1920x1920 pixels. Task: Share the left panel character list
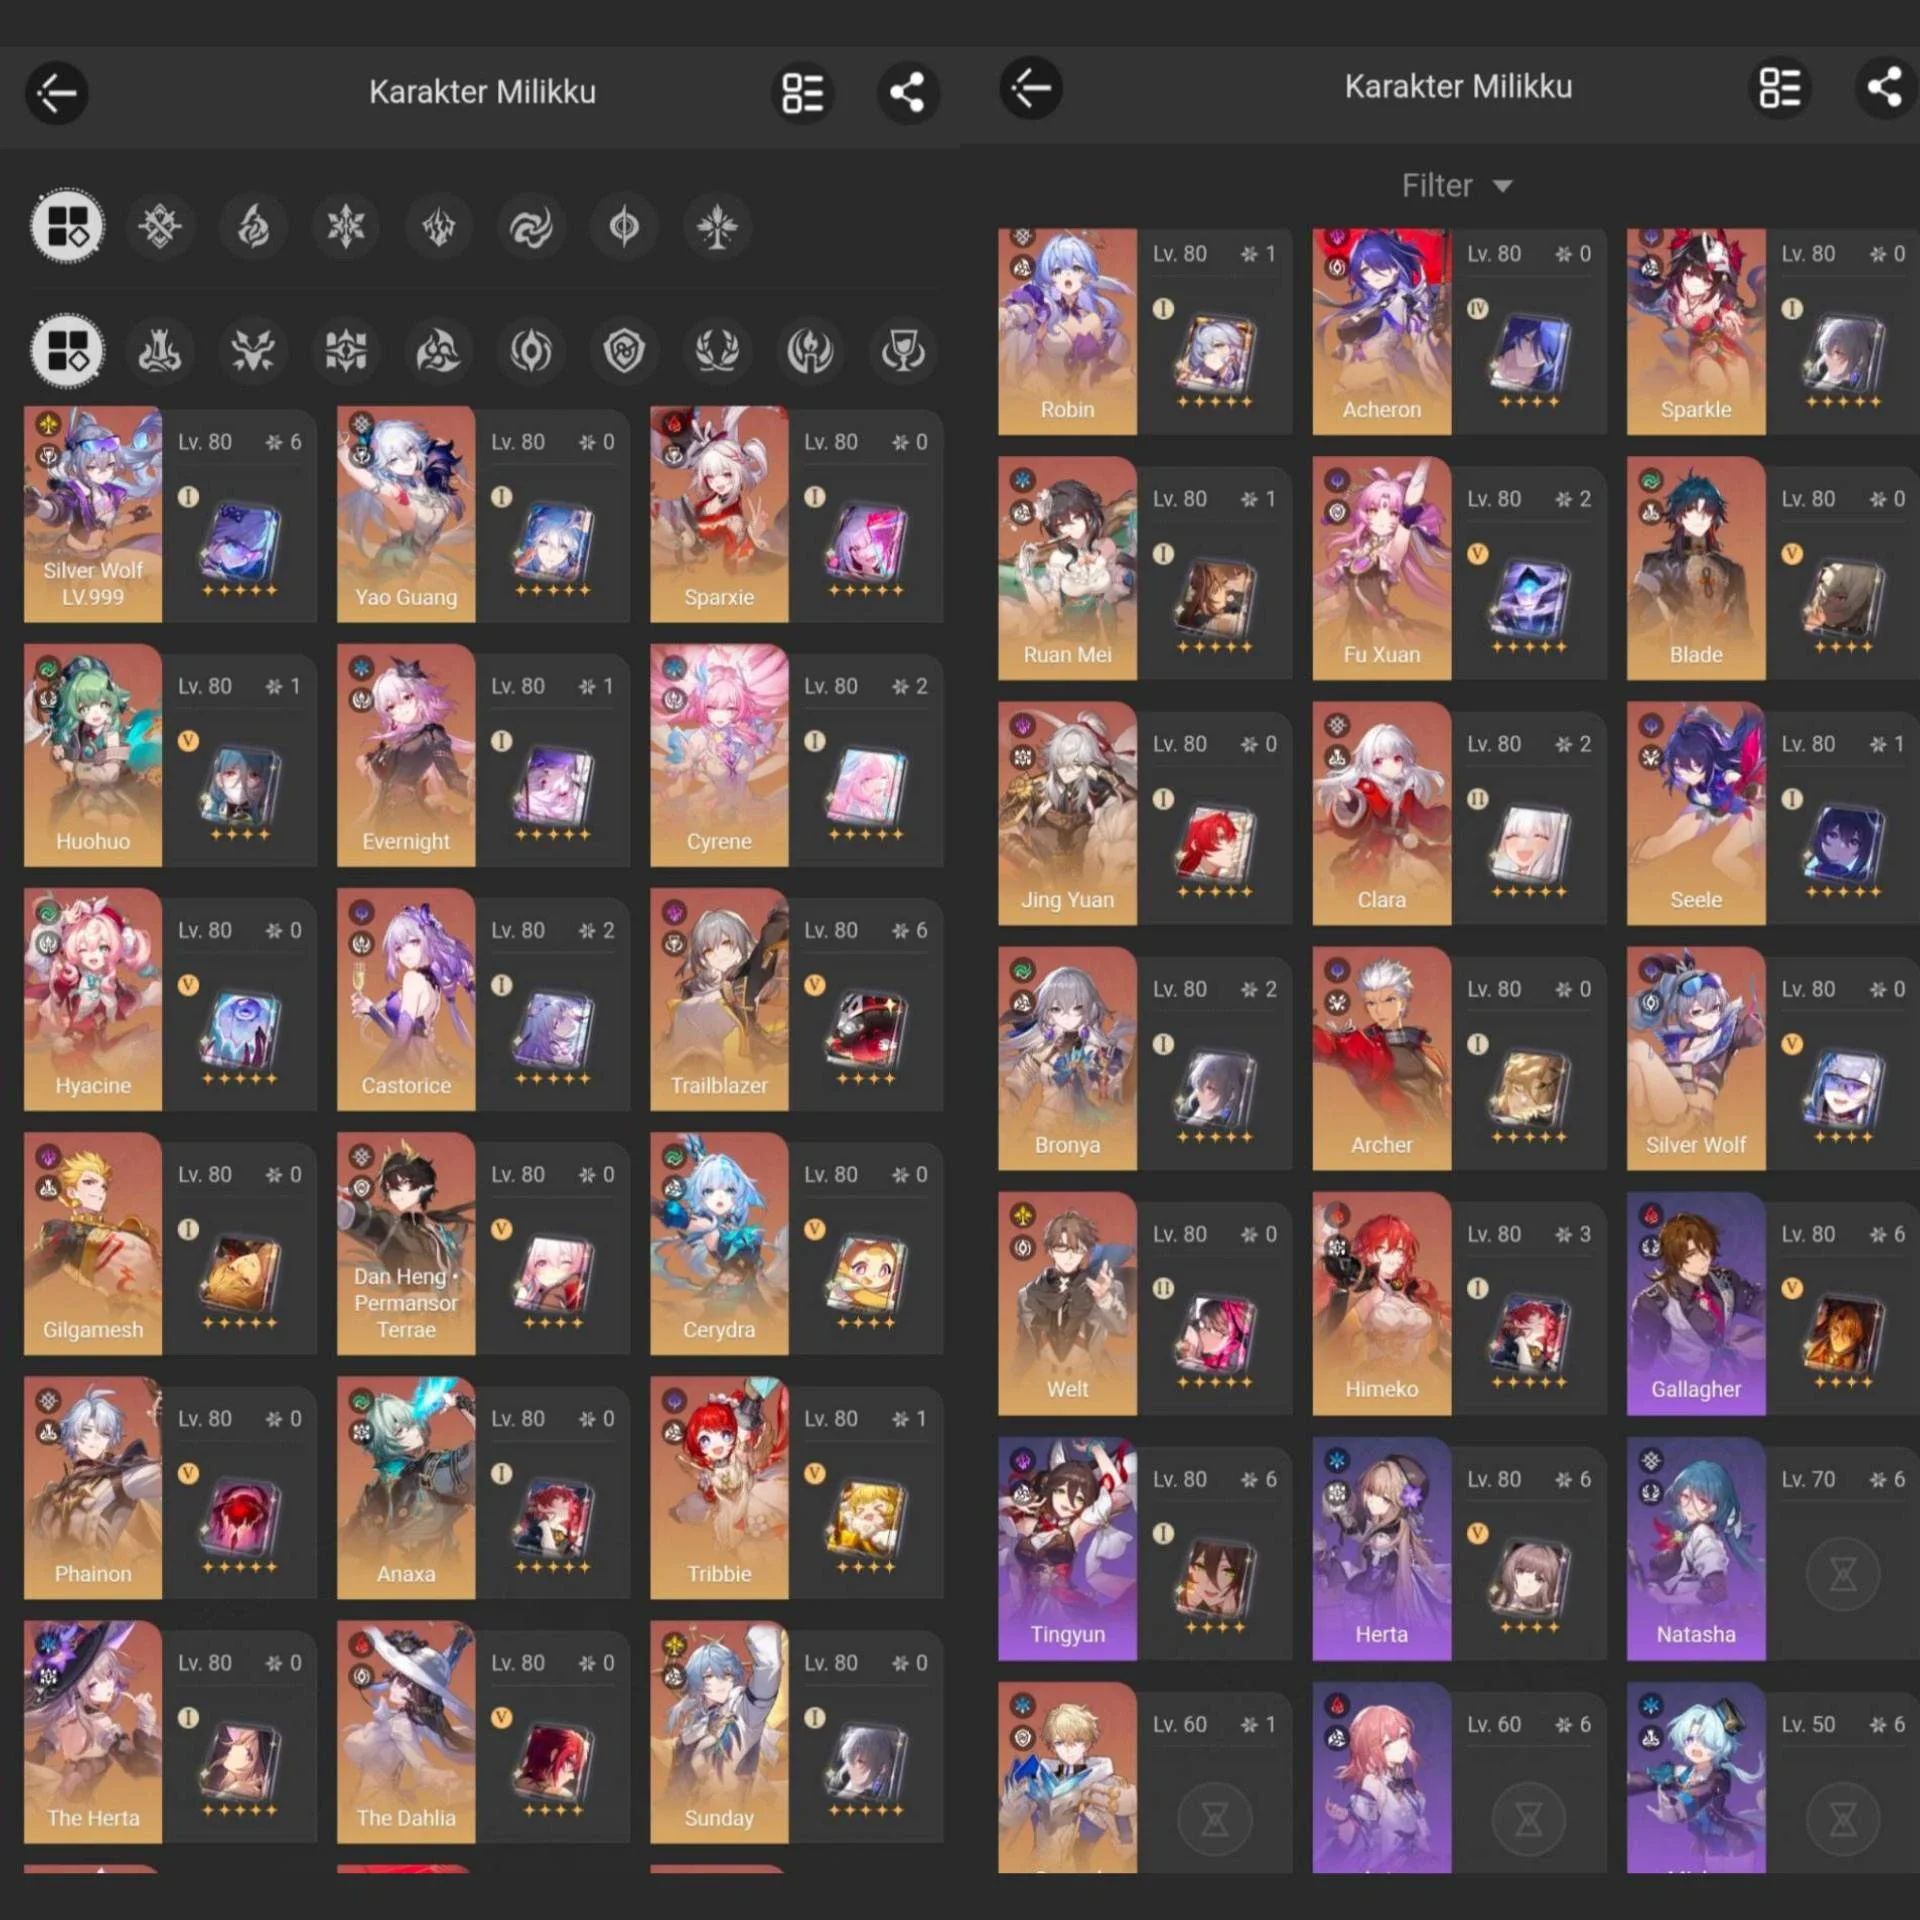pyautogui.click(x=907, y=93)
